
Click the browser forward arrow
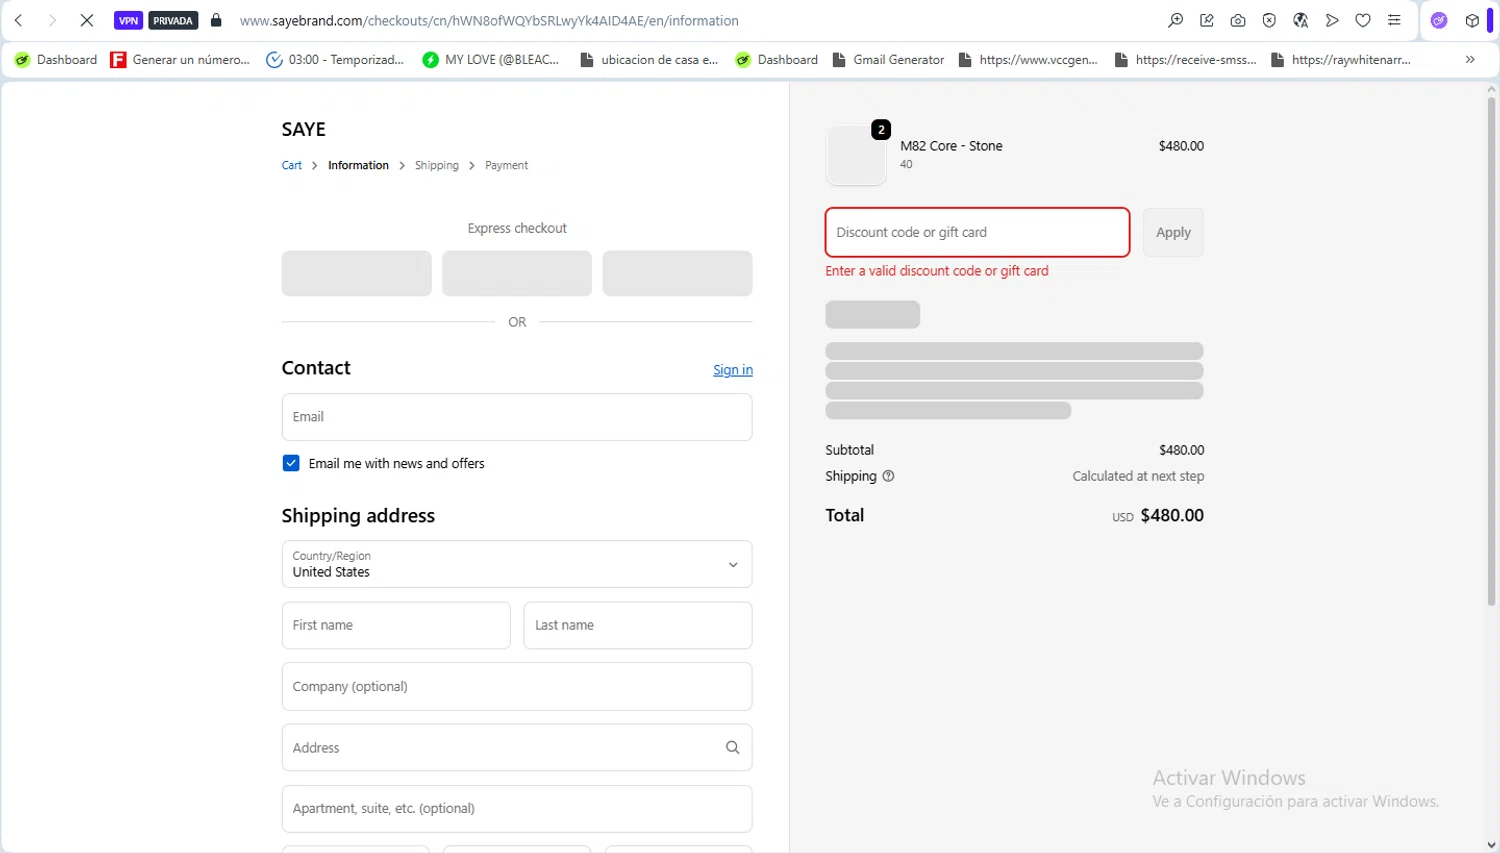tap(53, 20)
